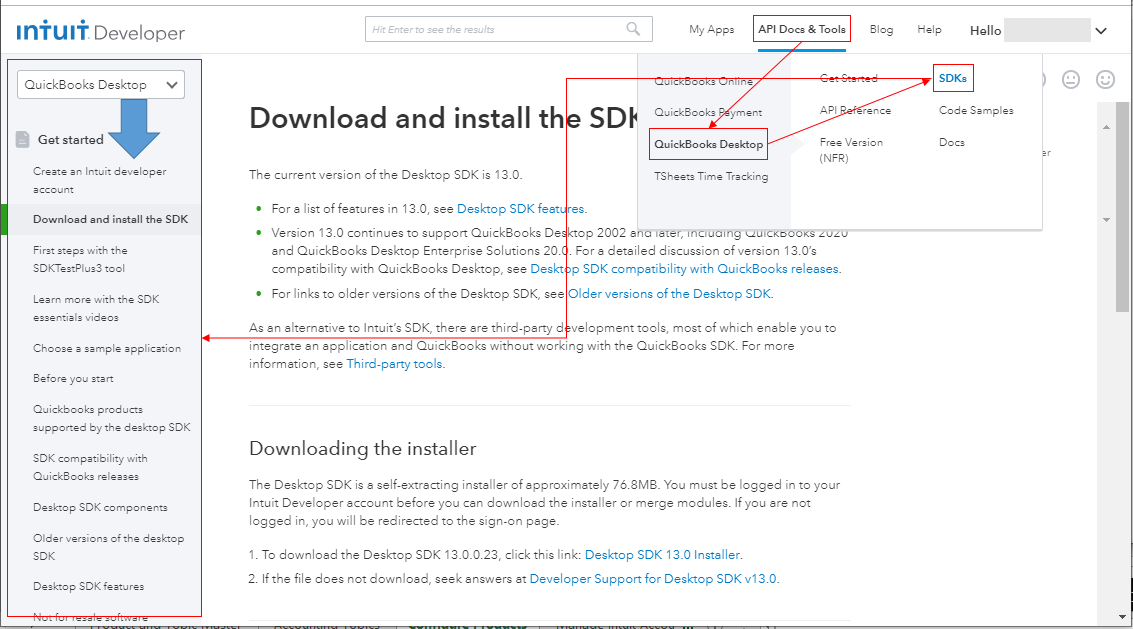Follow the Desktop SDK features link
Screen dimensions: 1133x629
pos(521,208)
